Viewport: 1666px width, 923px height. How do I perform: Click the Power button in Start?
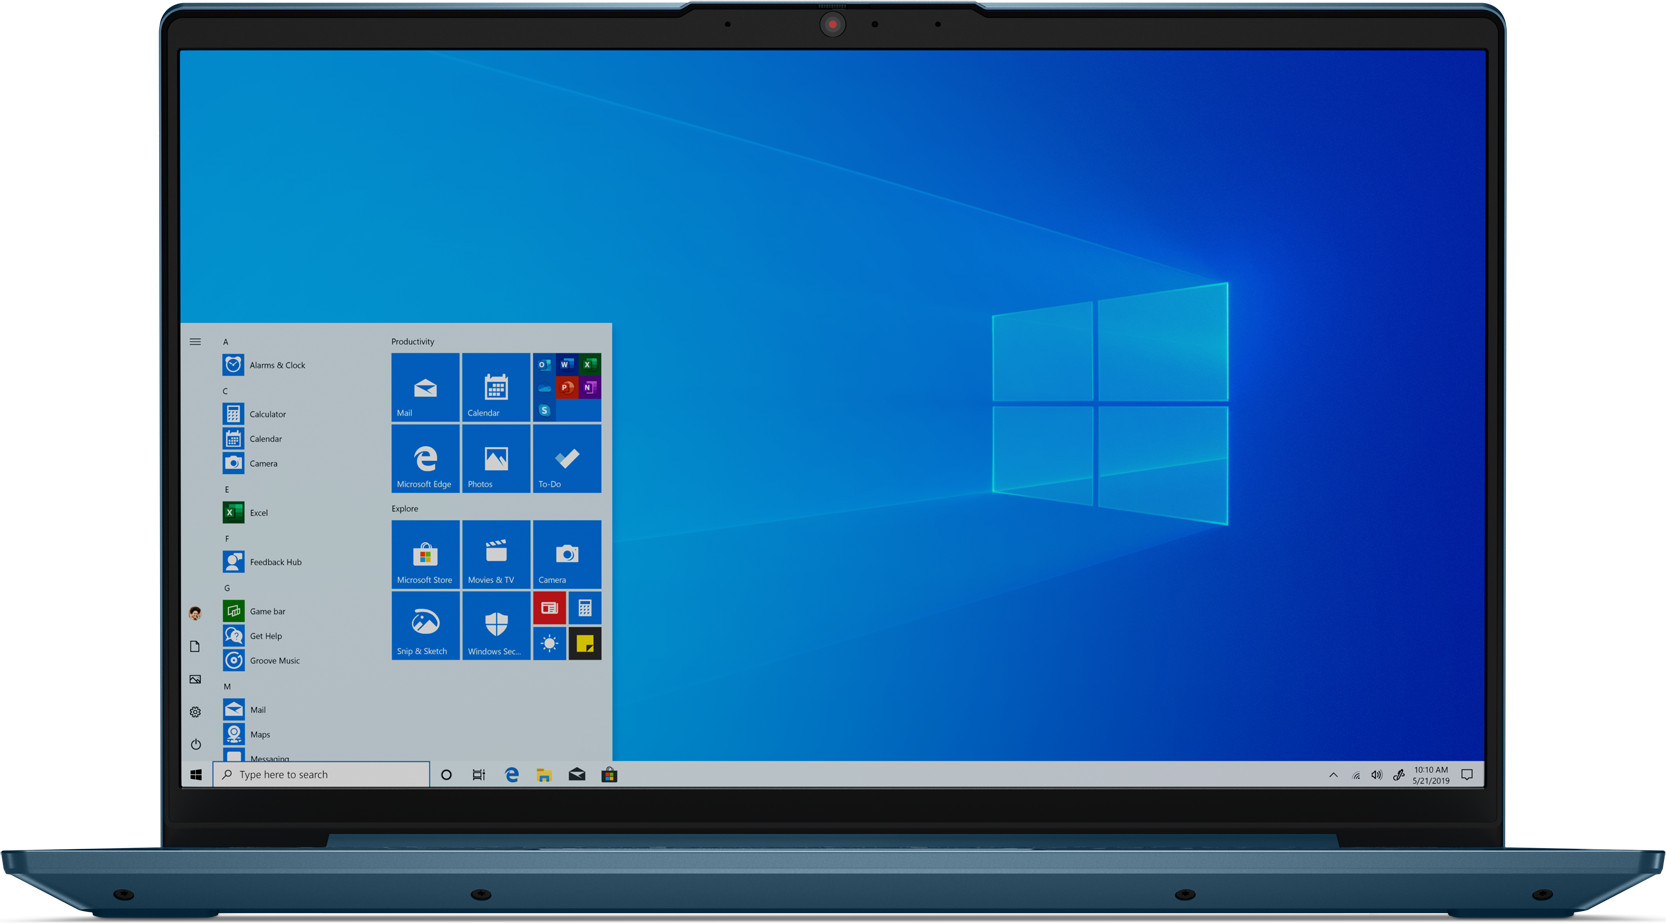coord(195,744)
